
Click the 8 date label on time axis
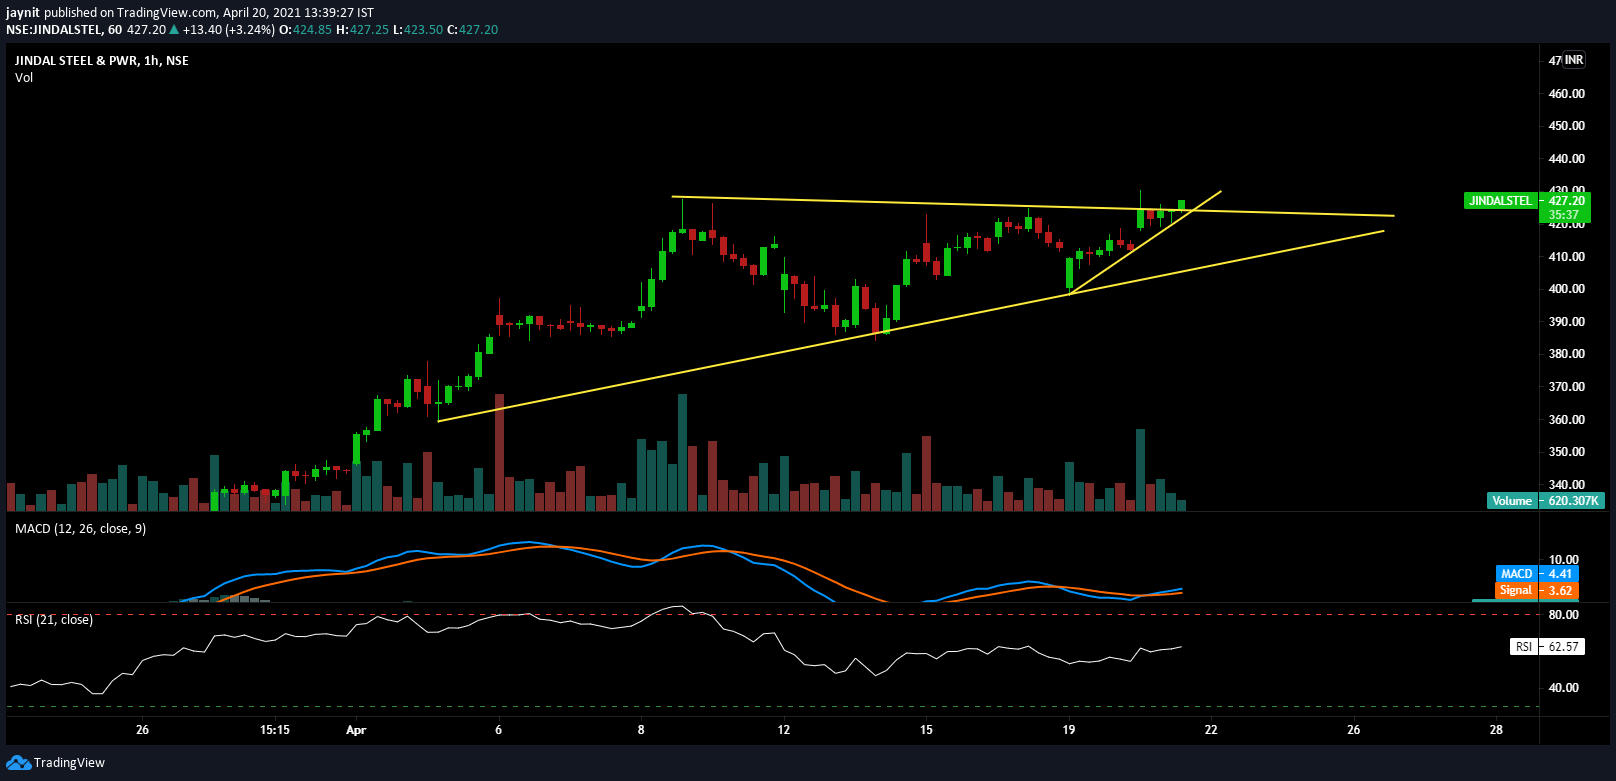(x=641, y=730)
